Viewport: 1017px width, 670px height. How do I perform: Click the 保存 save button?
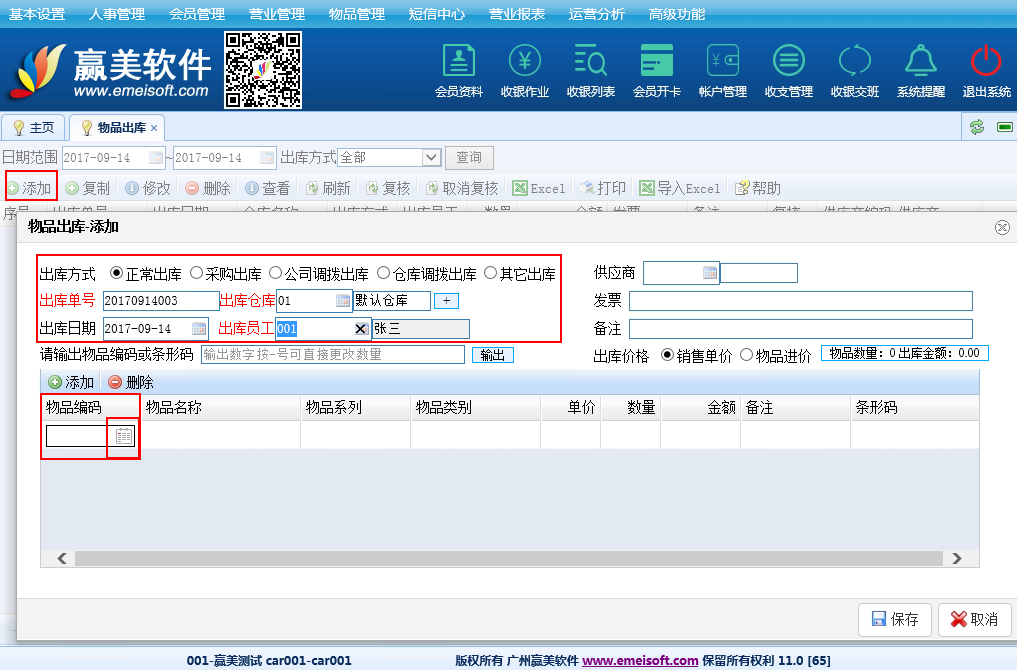[895, 619]
